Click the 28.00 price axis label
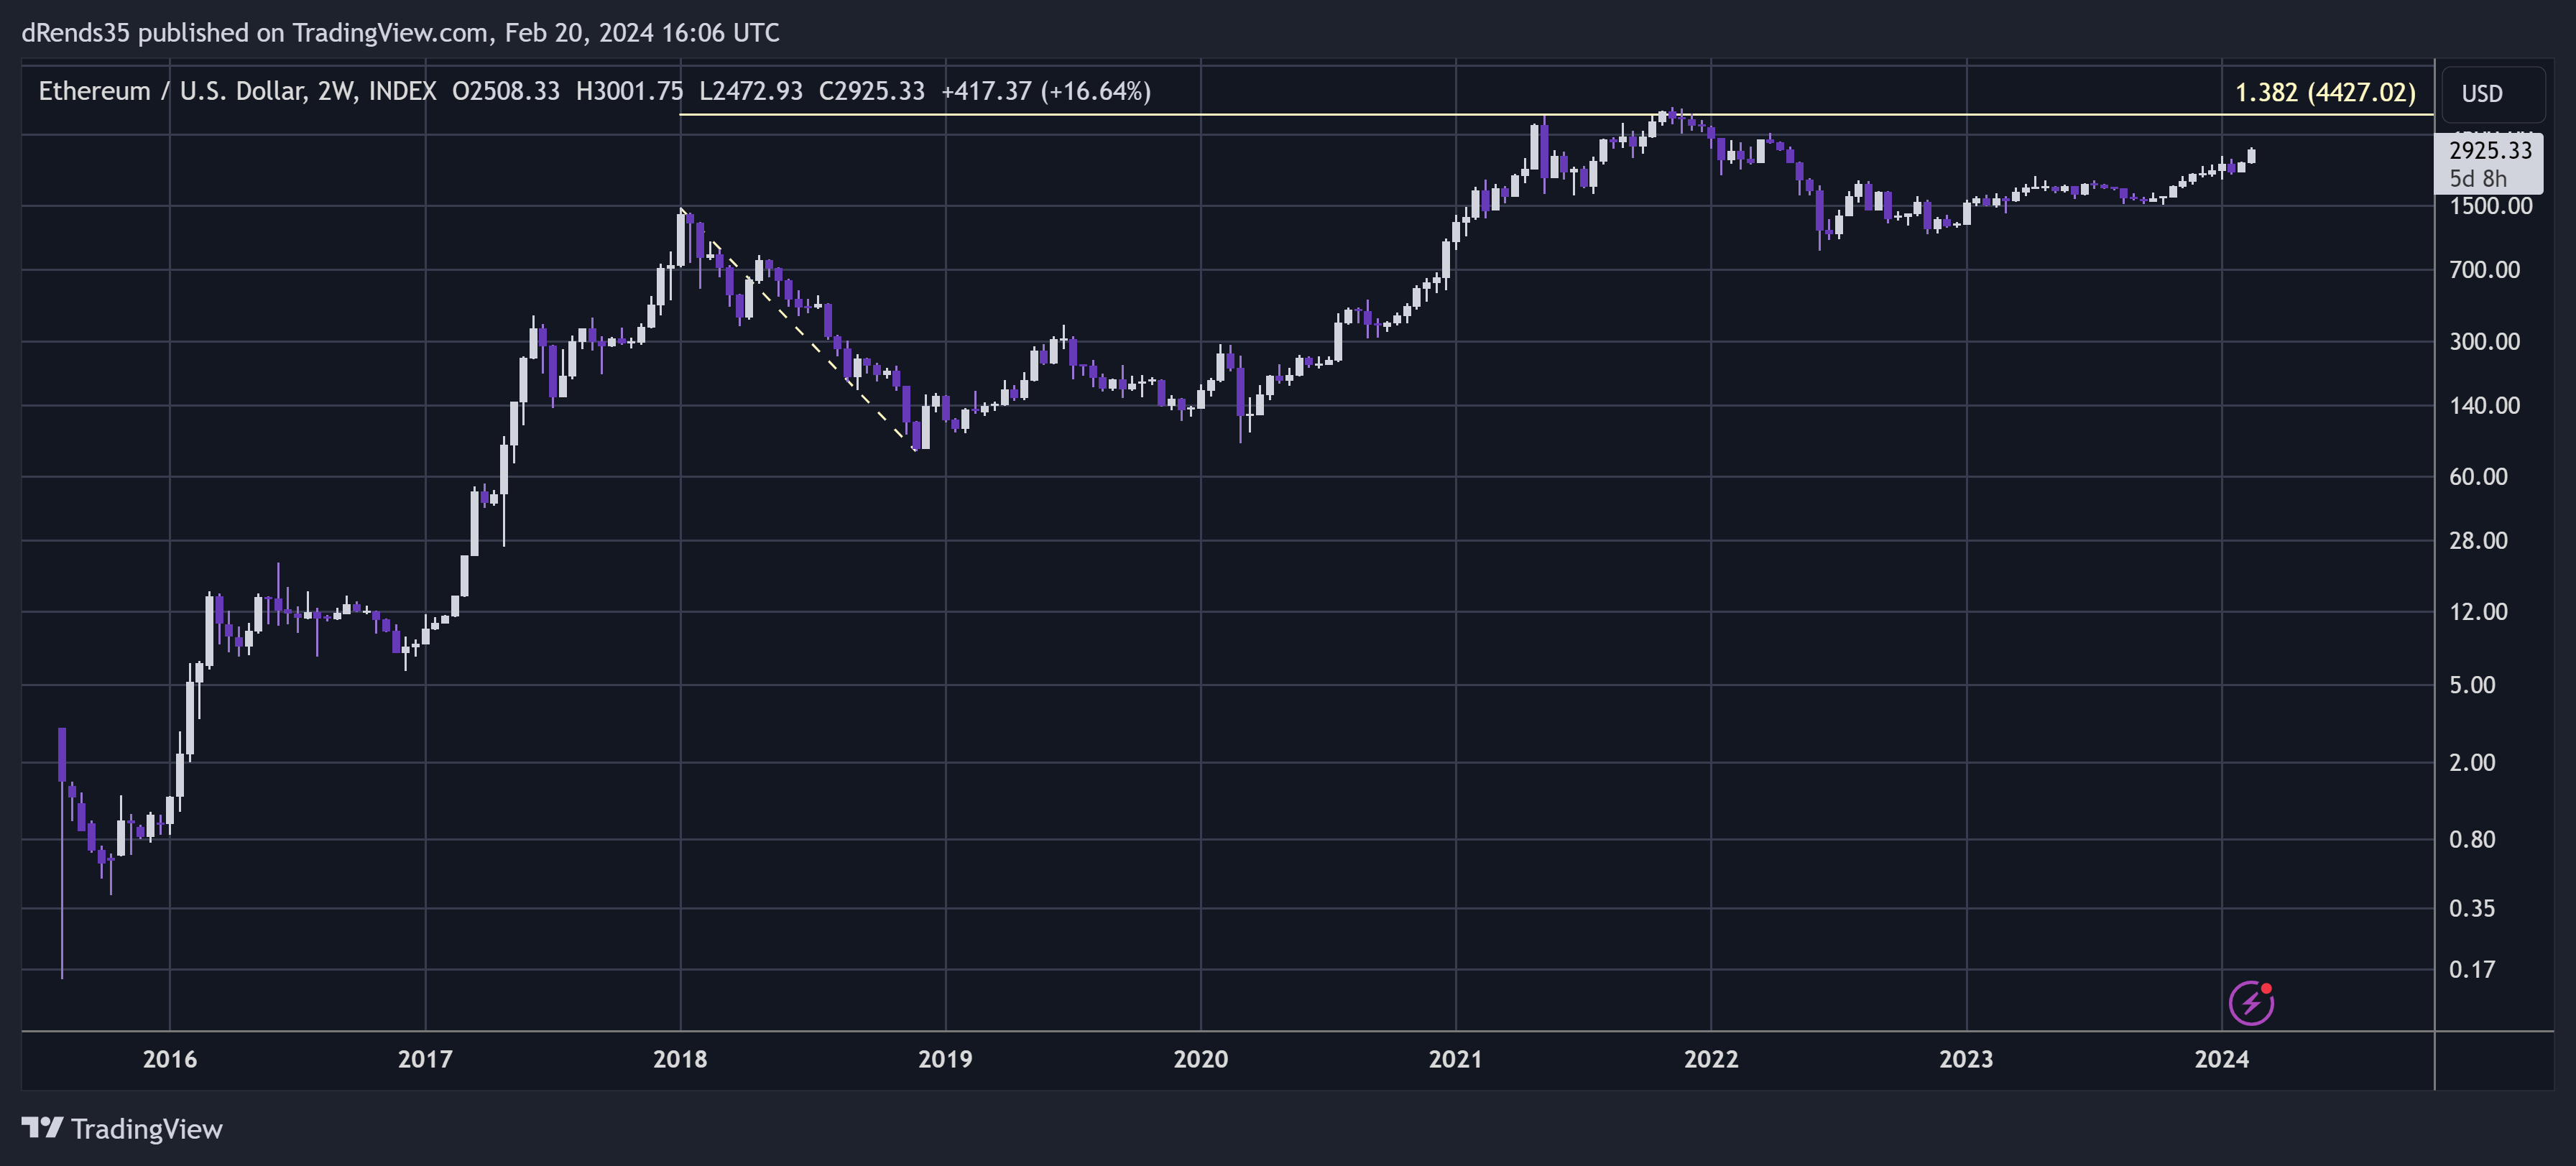This screenshot has width=2576, height=1166. (x=2478, y=540)
